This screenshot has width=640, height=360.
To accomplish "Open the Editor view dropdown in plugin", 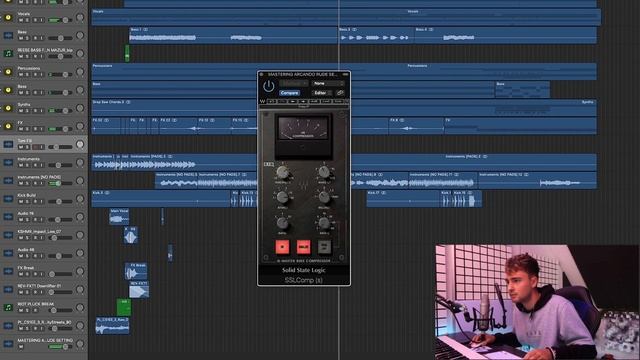I will 322,93.
